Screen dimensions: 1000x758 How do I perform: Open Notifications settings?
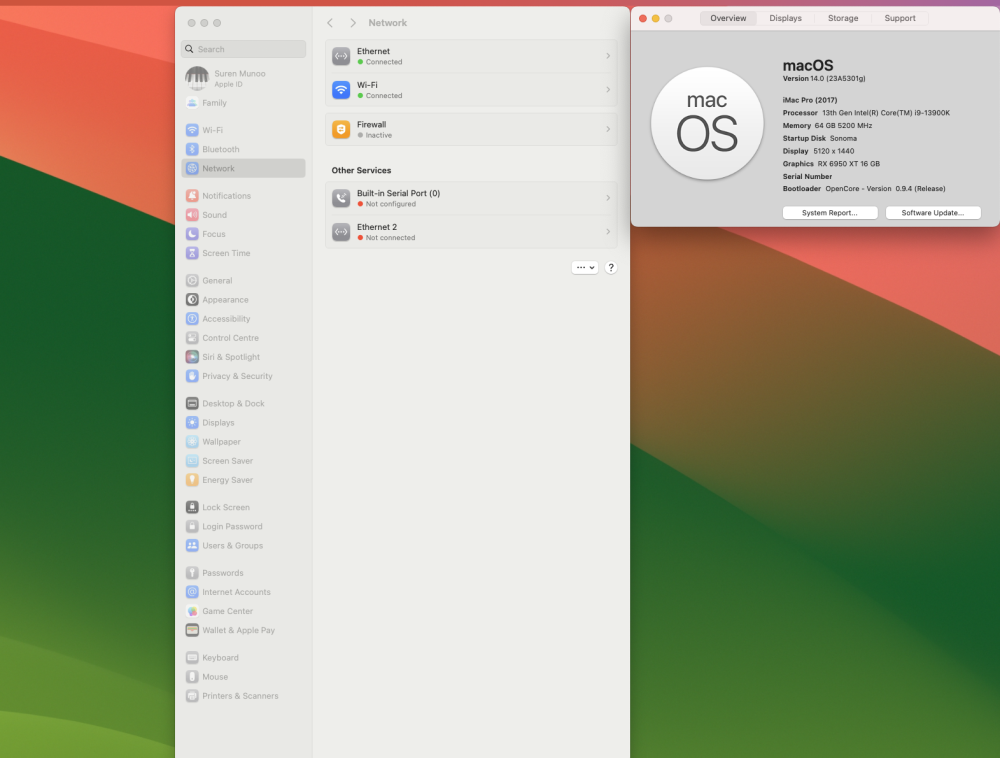coord(243,196)
